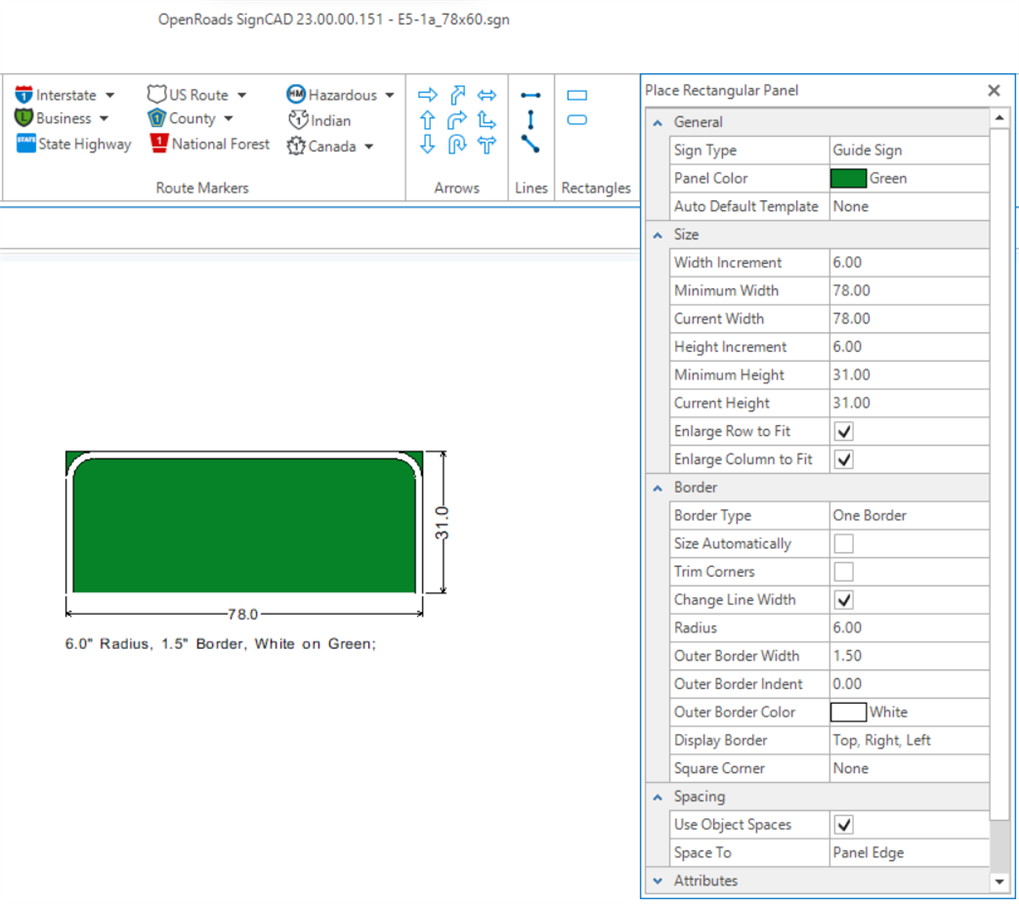Click the Outer Border Width value field

[x=909, y=656]
